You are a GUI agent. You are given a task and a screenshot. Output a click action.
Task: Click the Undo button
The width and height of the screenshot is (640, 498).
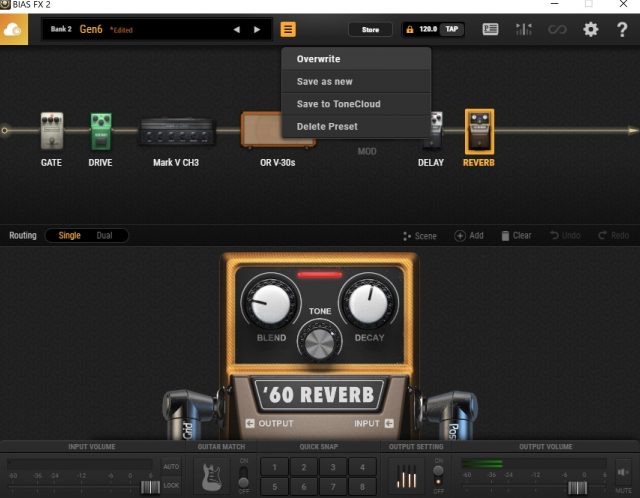pos(565,236)
